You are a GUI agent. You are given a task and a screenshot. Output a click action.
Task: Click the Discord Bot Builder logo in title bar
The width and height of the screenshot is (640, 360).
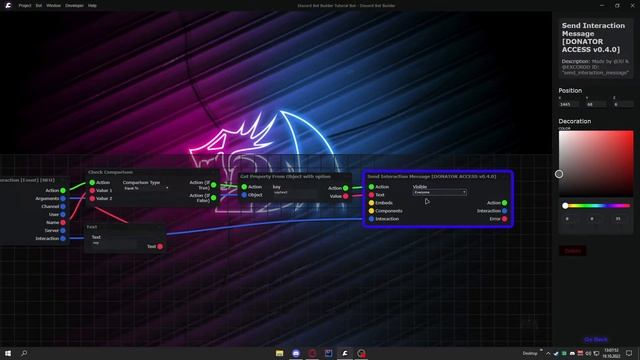(x=8, y=5)
